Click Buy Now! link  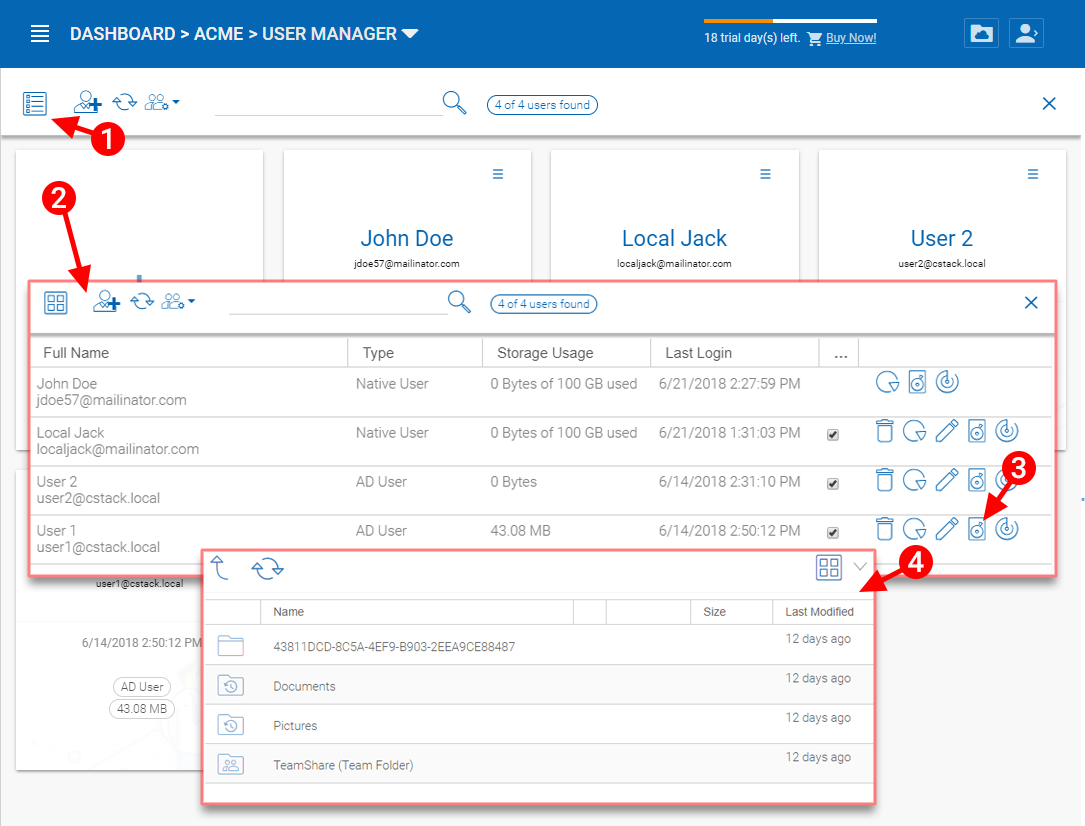[x=850, y=38]
